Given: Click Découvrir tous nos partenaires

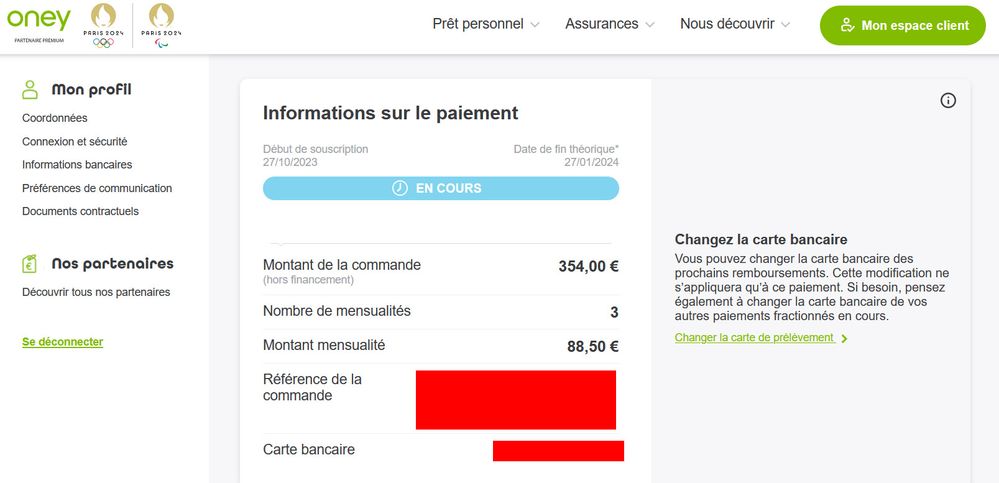Looking at the screenshot, I should click(96, 292).
